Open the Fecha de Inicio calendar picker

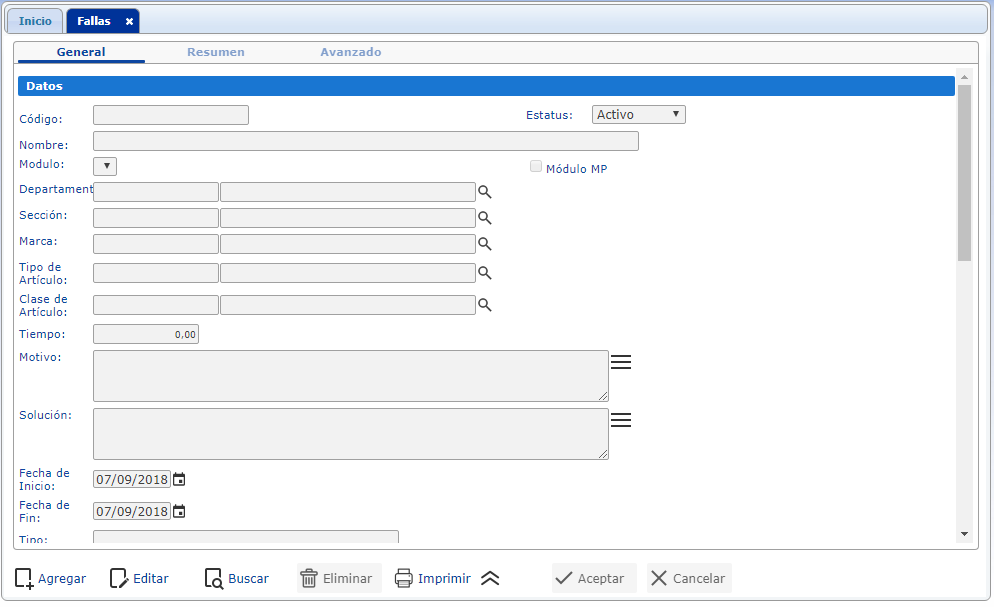coord(179,480)
